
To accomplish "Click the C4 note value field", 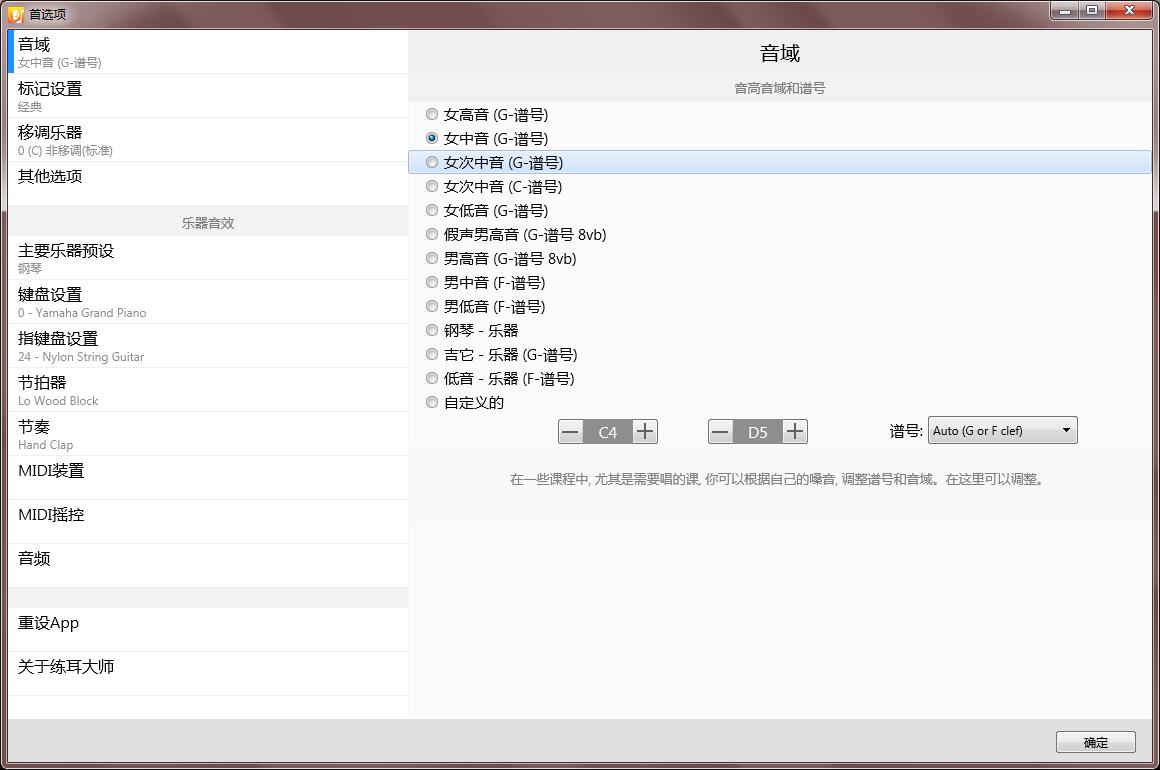I will click(x=608, y=432).
